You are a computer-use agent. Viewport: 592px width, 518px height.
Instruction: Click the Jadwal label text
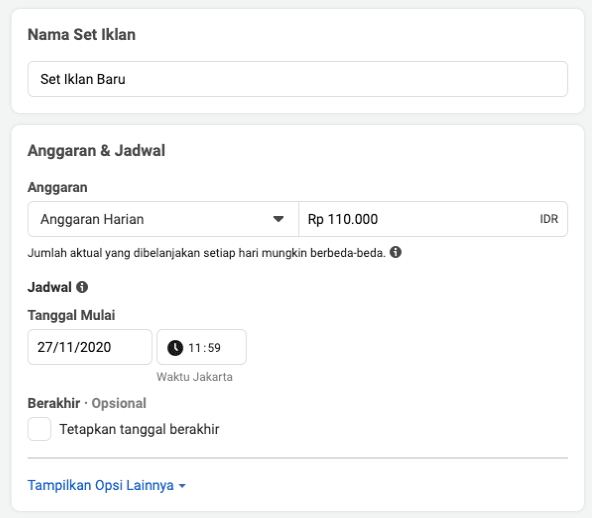tap(49, 287)
